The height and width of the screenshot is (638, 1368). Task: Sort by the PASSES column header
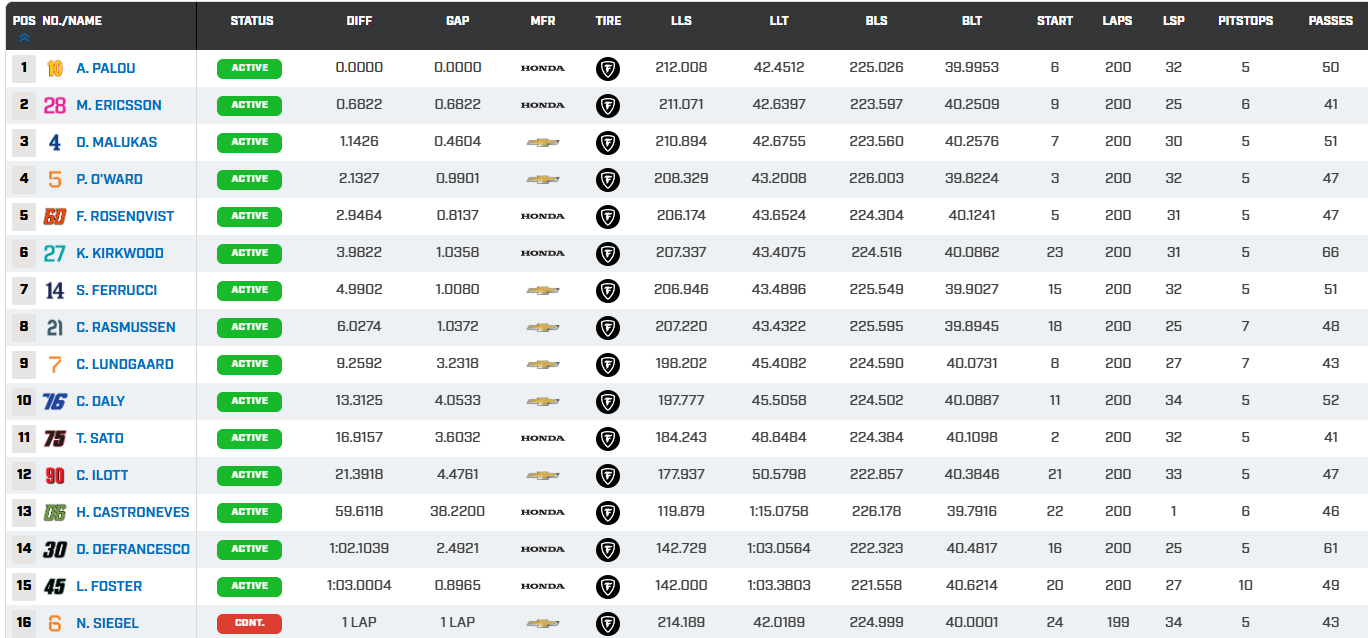tap(1330, 21)
